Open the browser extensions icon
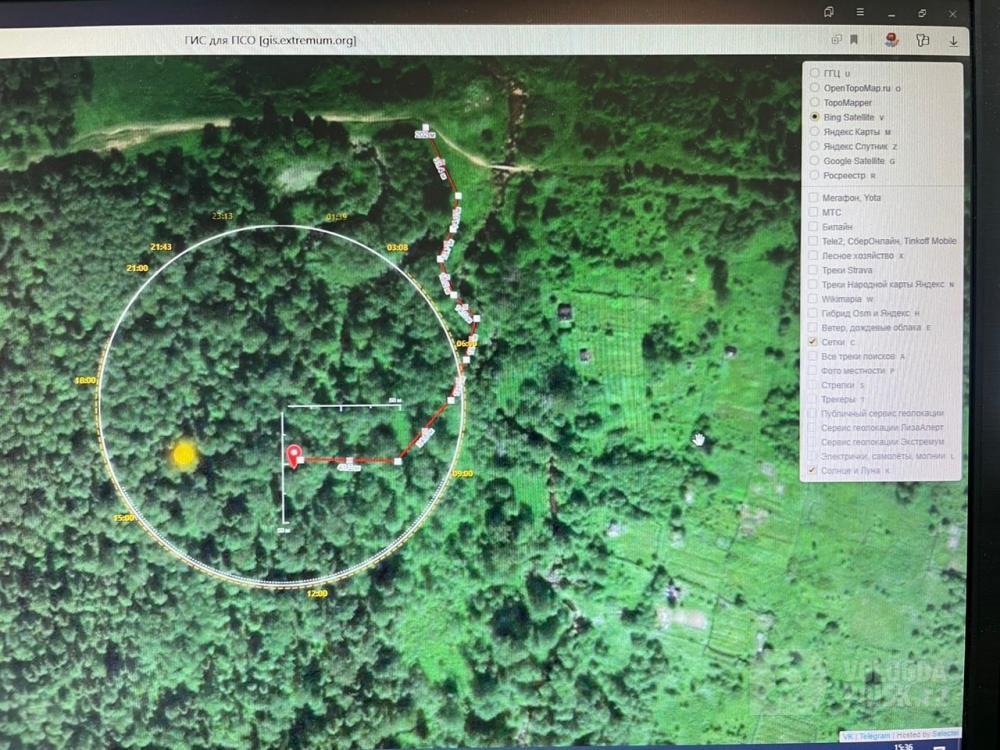The image size is (1000, 750). pyautogui.click(x=922, y=40)
